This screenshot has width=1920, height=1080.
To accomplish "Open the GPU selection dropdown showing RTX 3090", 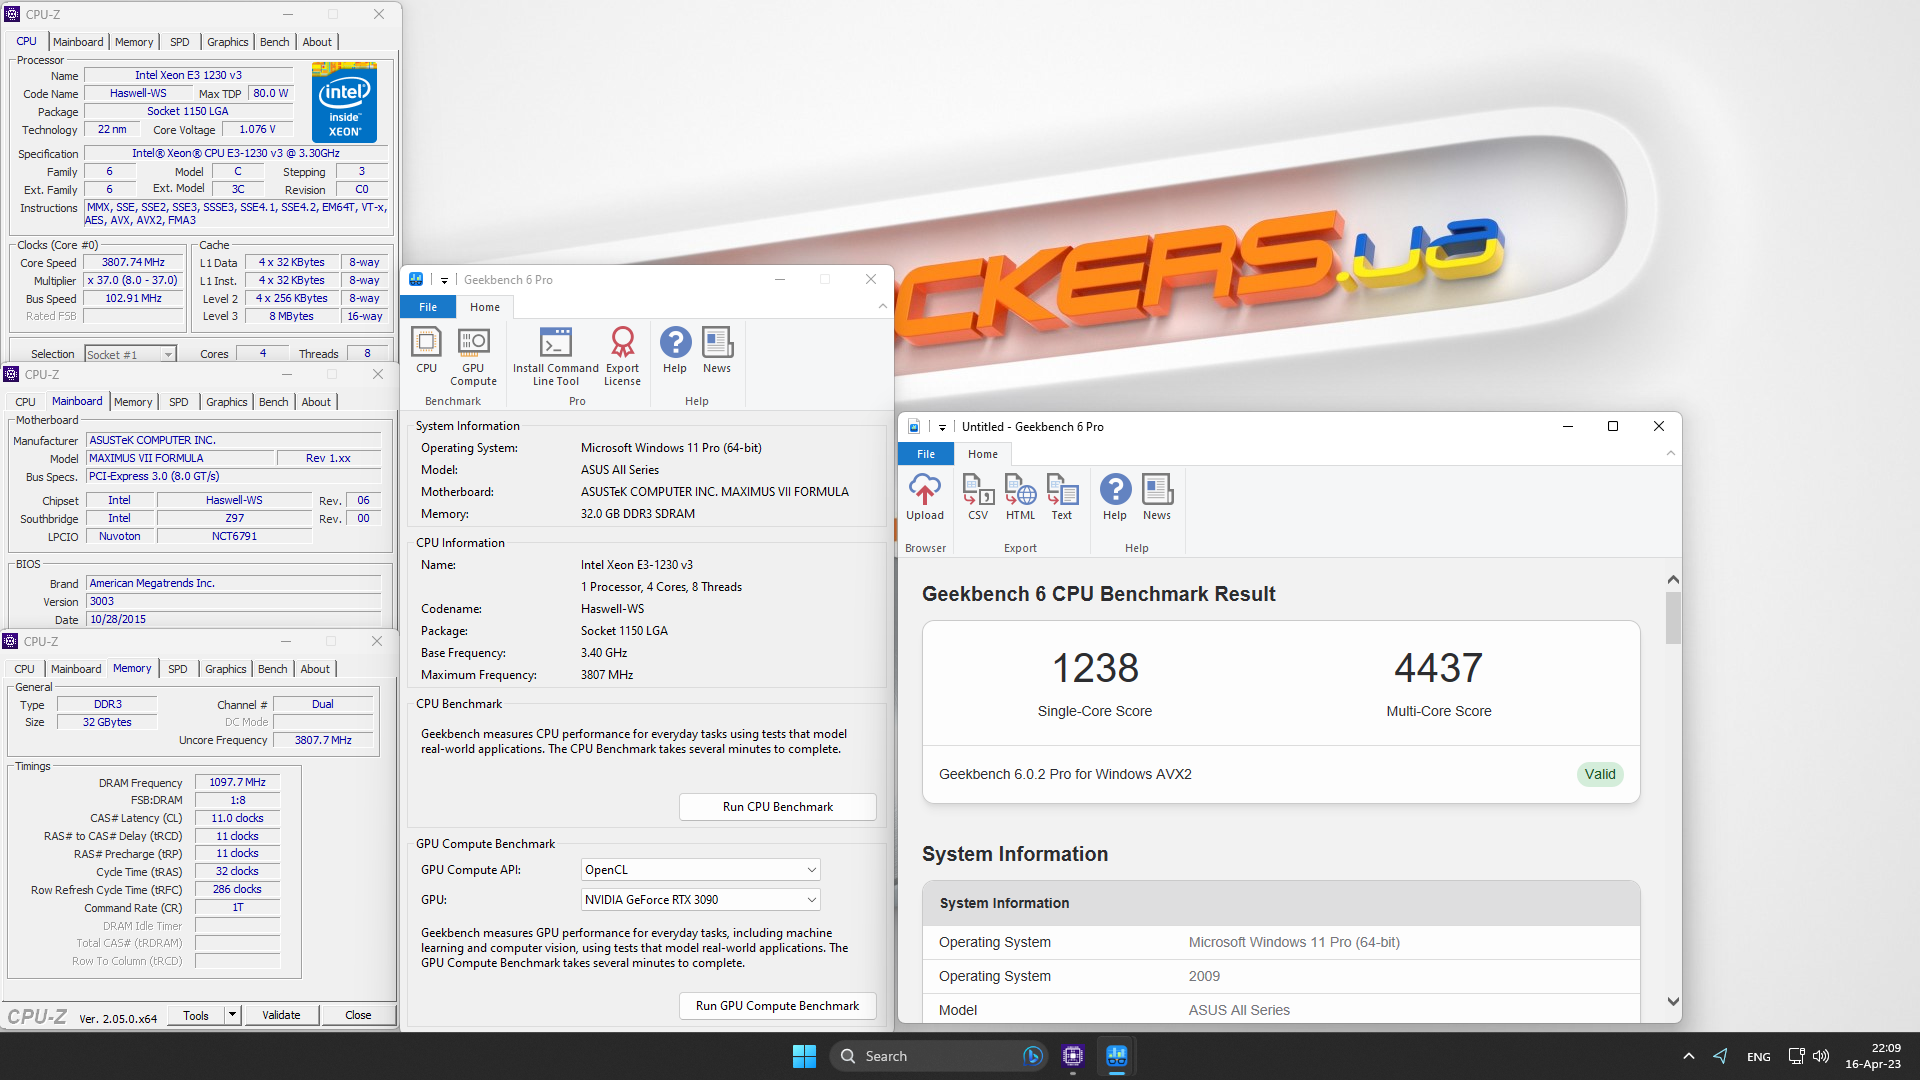I will click(701, 900).
